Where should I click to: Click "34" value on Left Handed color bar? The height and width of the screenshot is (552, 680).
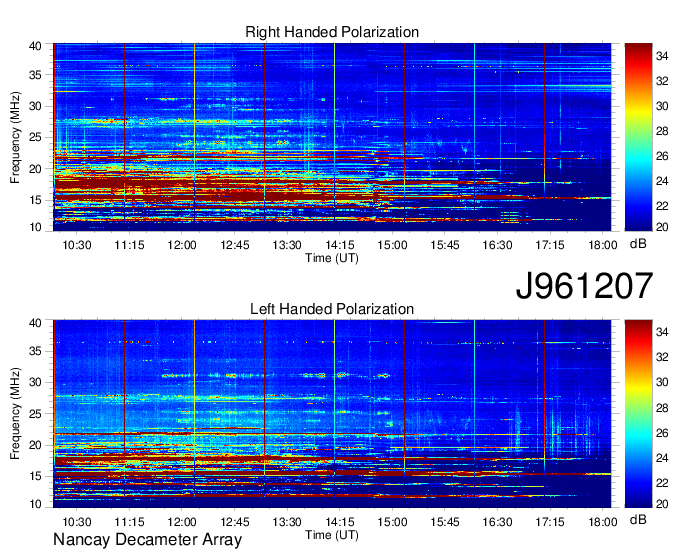662,332
